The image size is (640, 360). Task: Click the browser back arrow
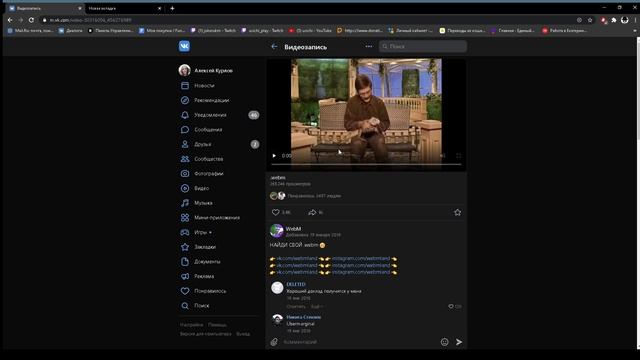10,20
